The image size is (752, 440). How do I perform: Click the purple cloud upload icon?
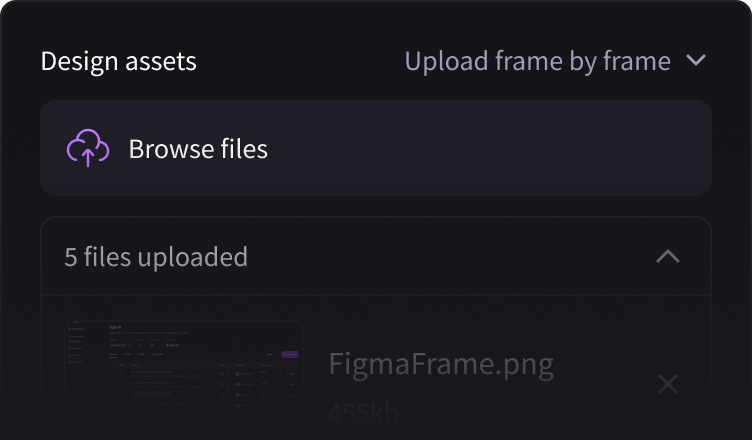(88, 148)
